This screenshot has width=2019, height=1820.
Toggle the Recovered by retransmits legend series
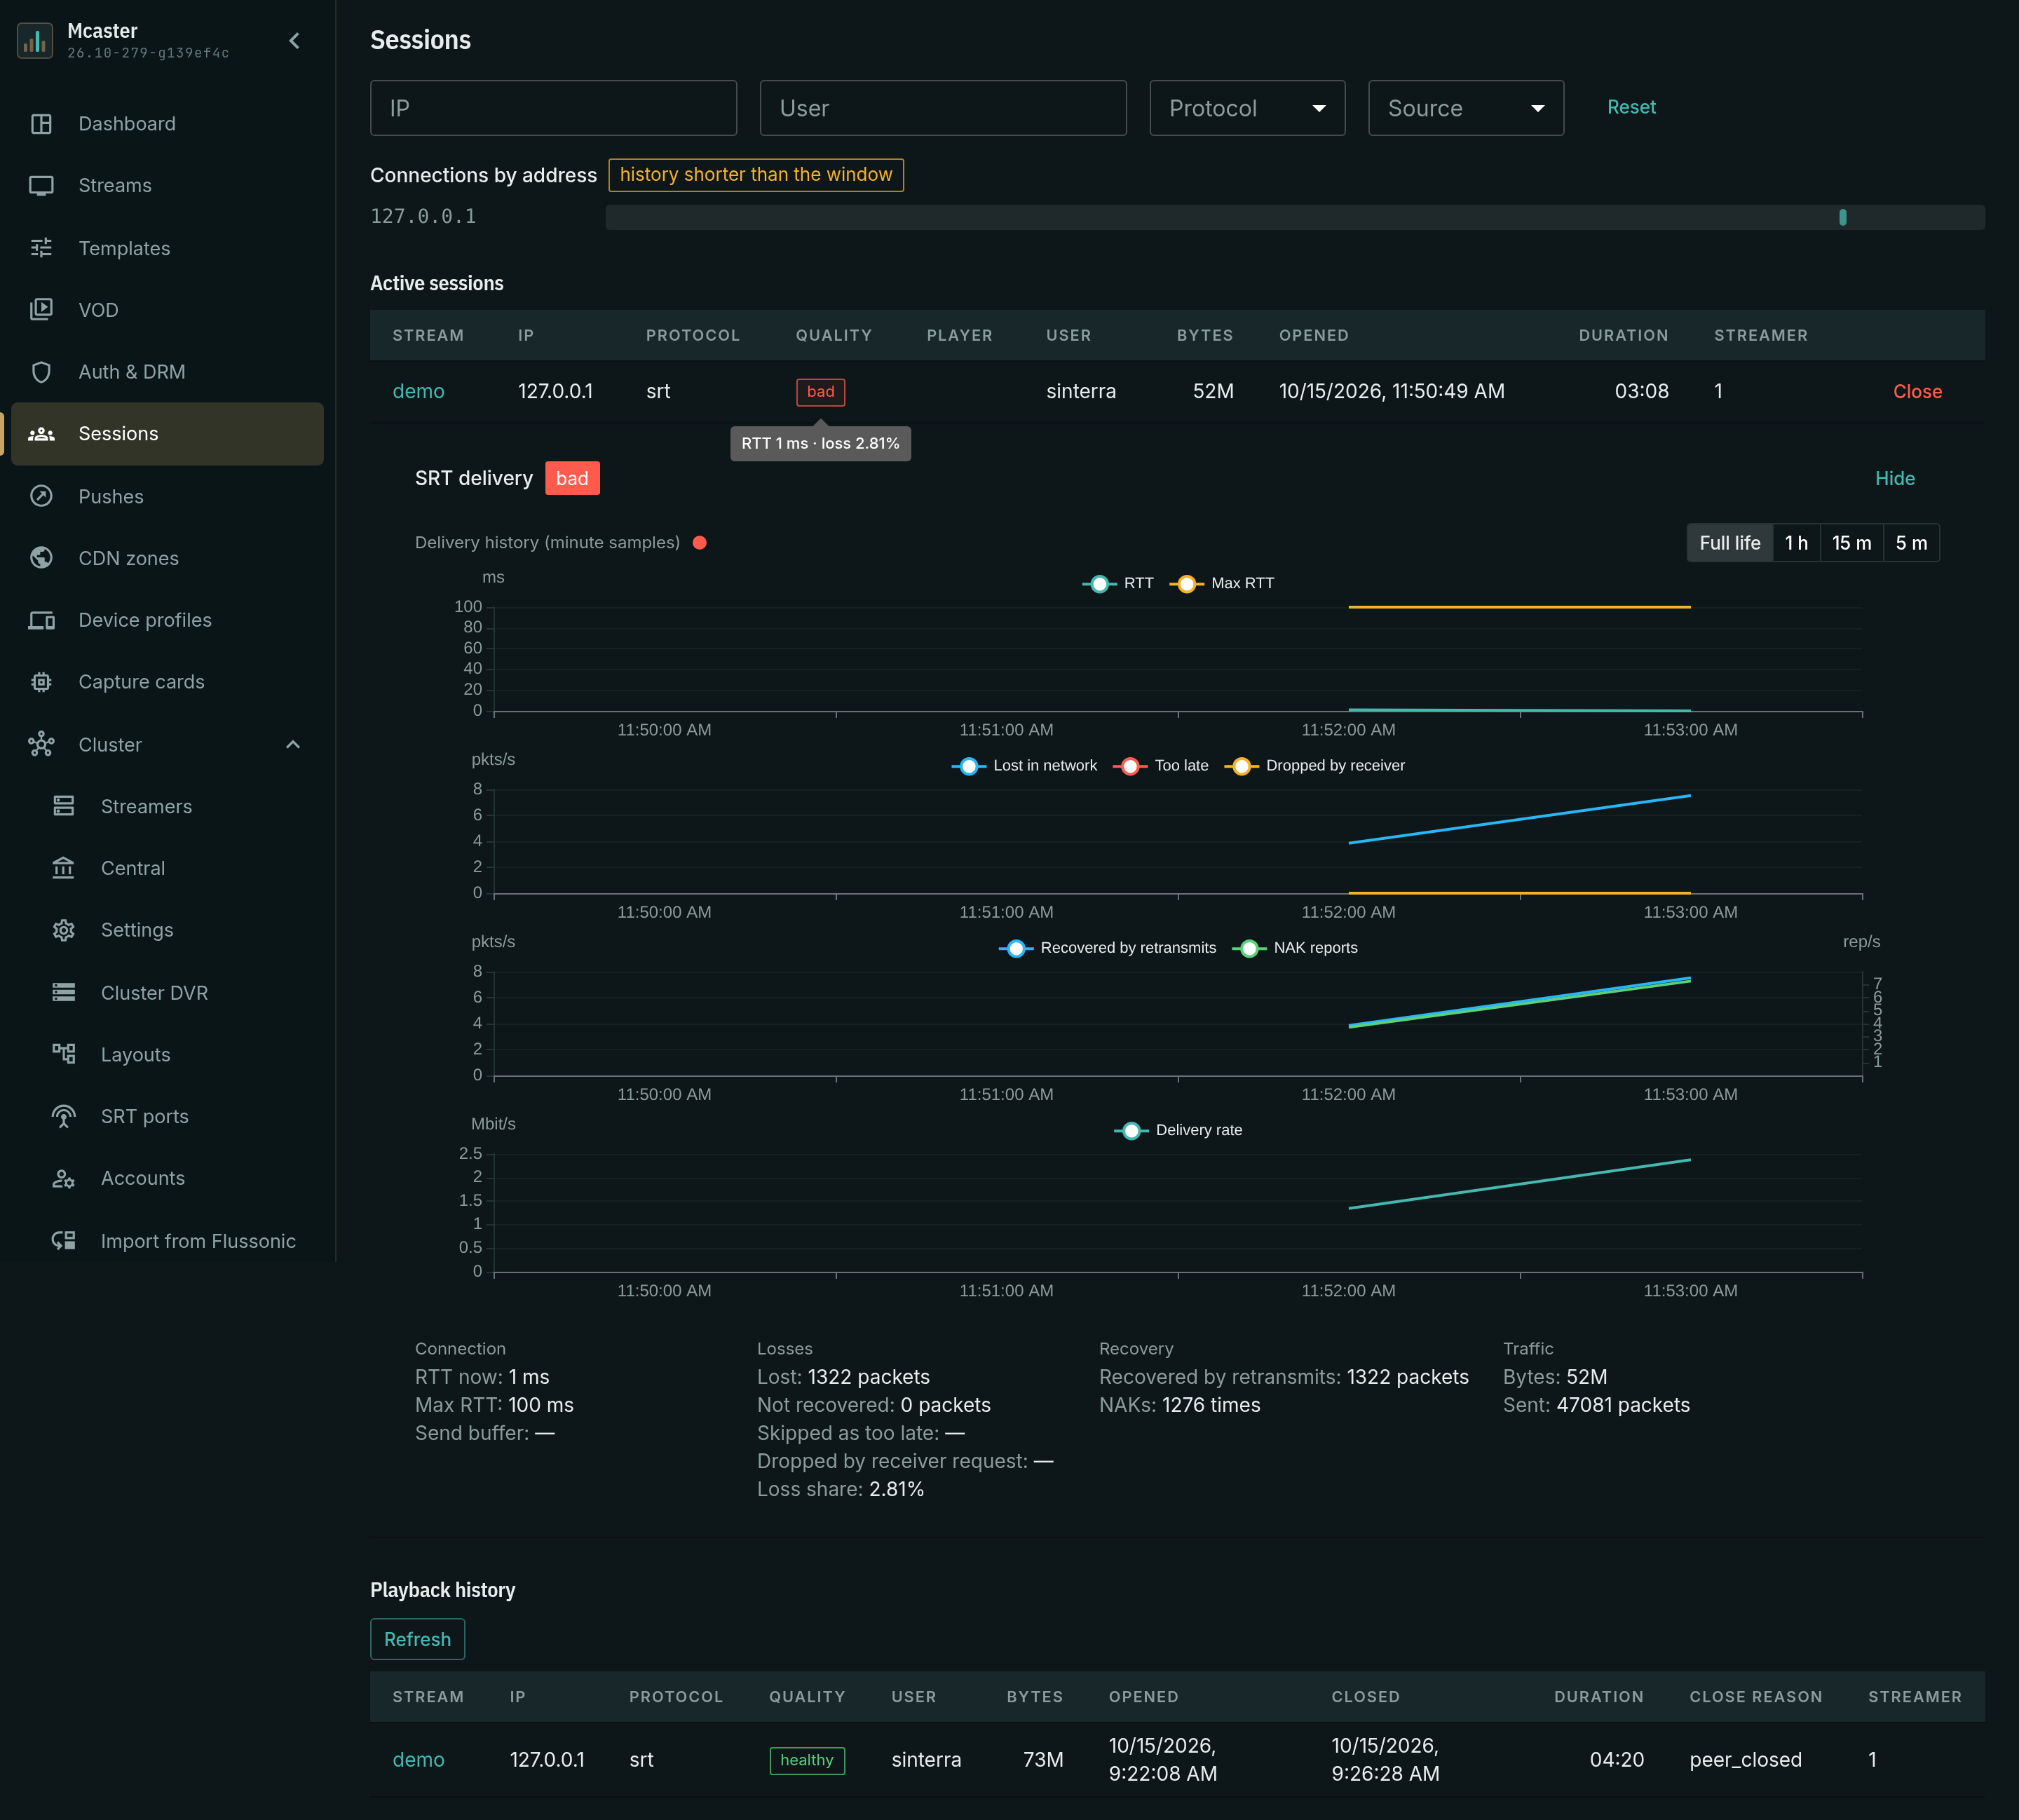1107,947
